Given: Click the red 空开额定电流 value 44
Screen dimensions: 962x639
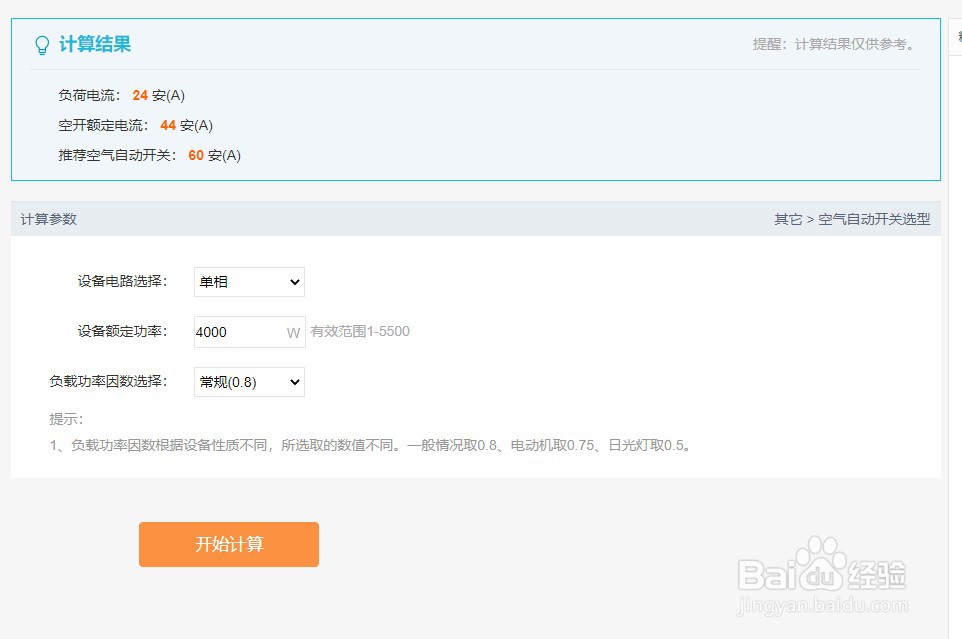Looking at the screenshot, I should click(168, 125).
